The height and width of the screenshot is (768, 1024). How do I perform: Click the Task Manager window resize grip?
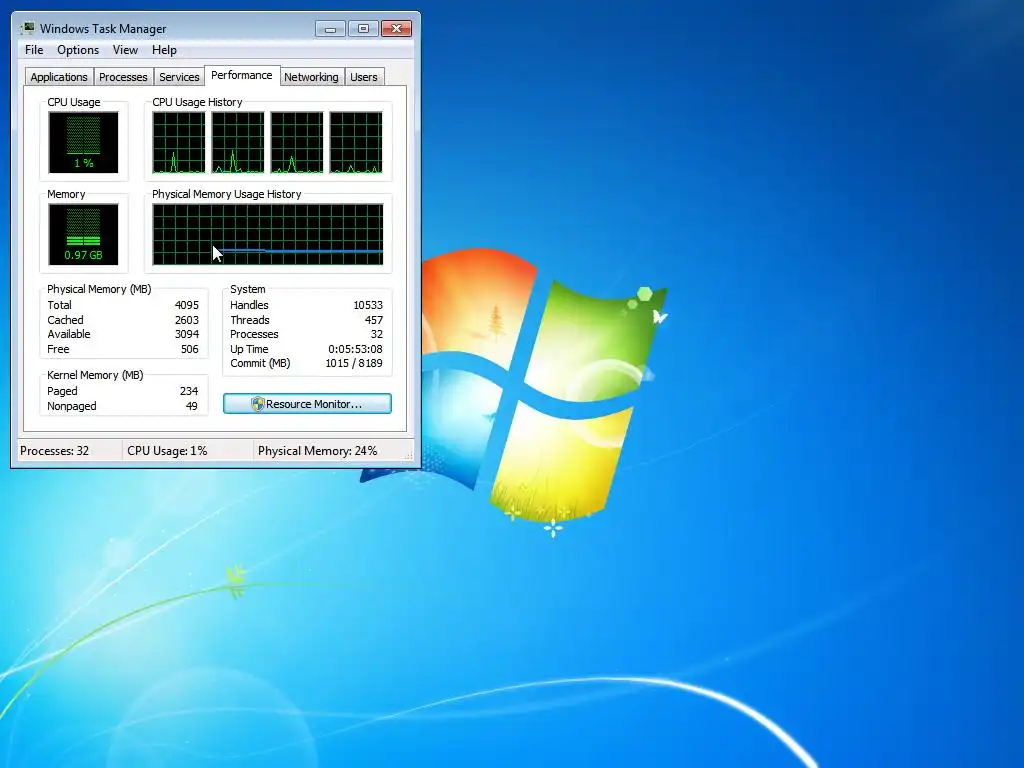click(410, 456)
